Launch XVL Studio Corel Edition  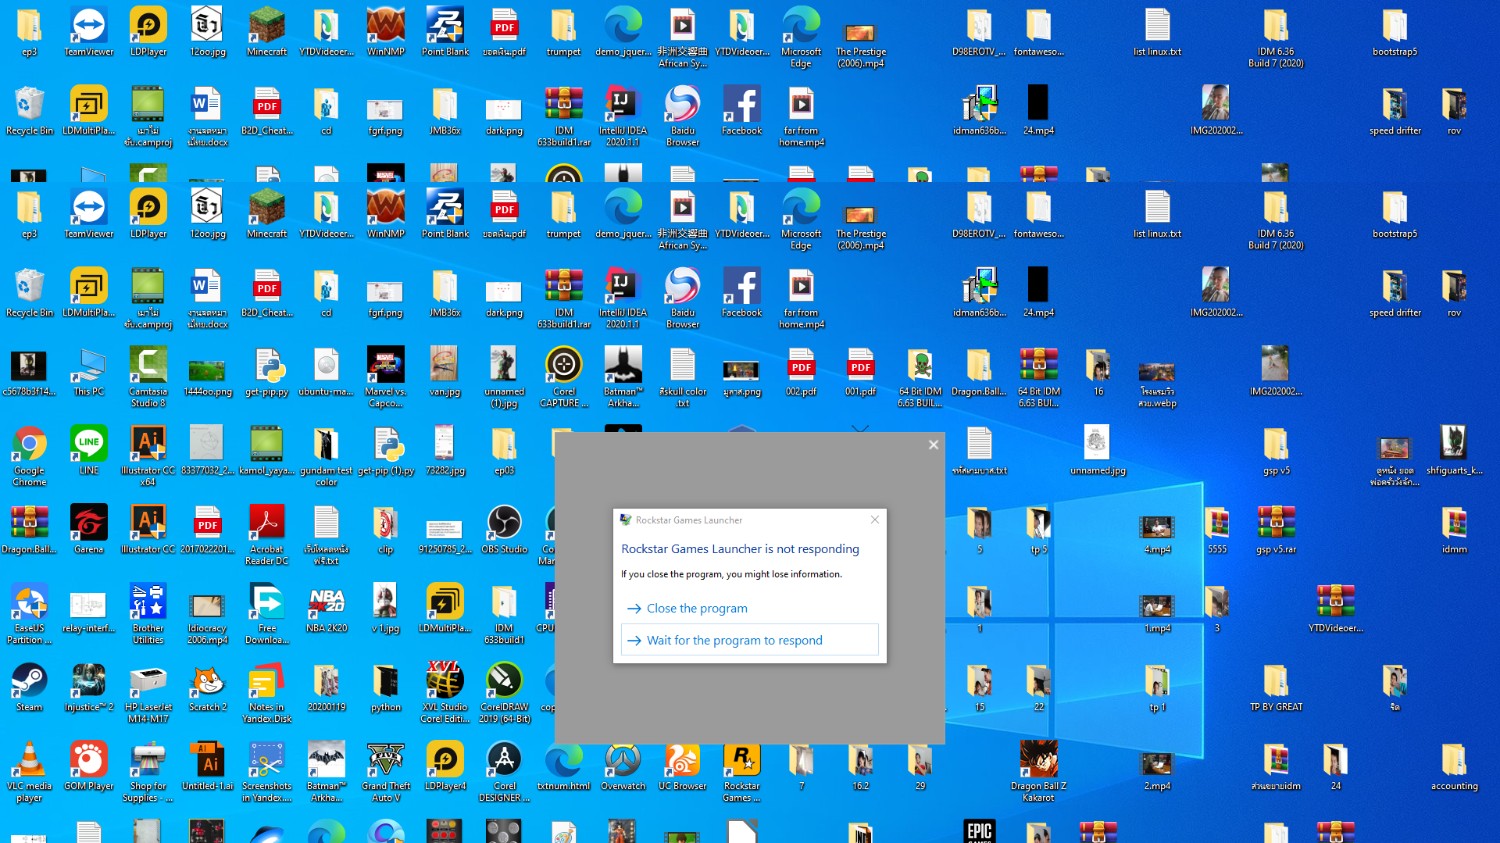click(x=445, y=693)
